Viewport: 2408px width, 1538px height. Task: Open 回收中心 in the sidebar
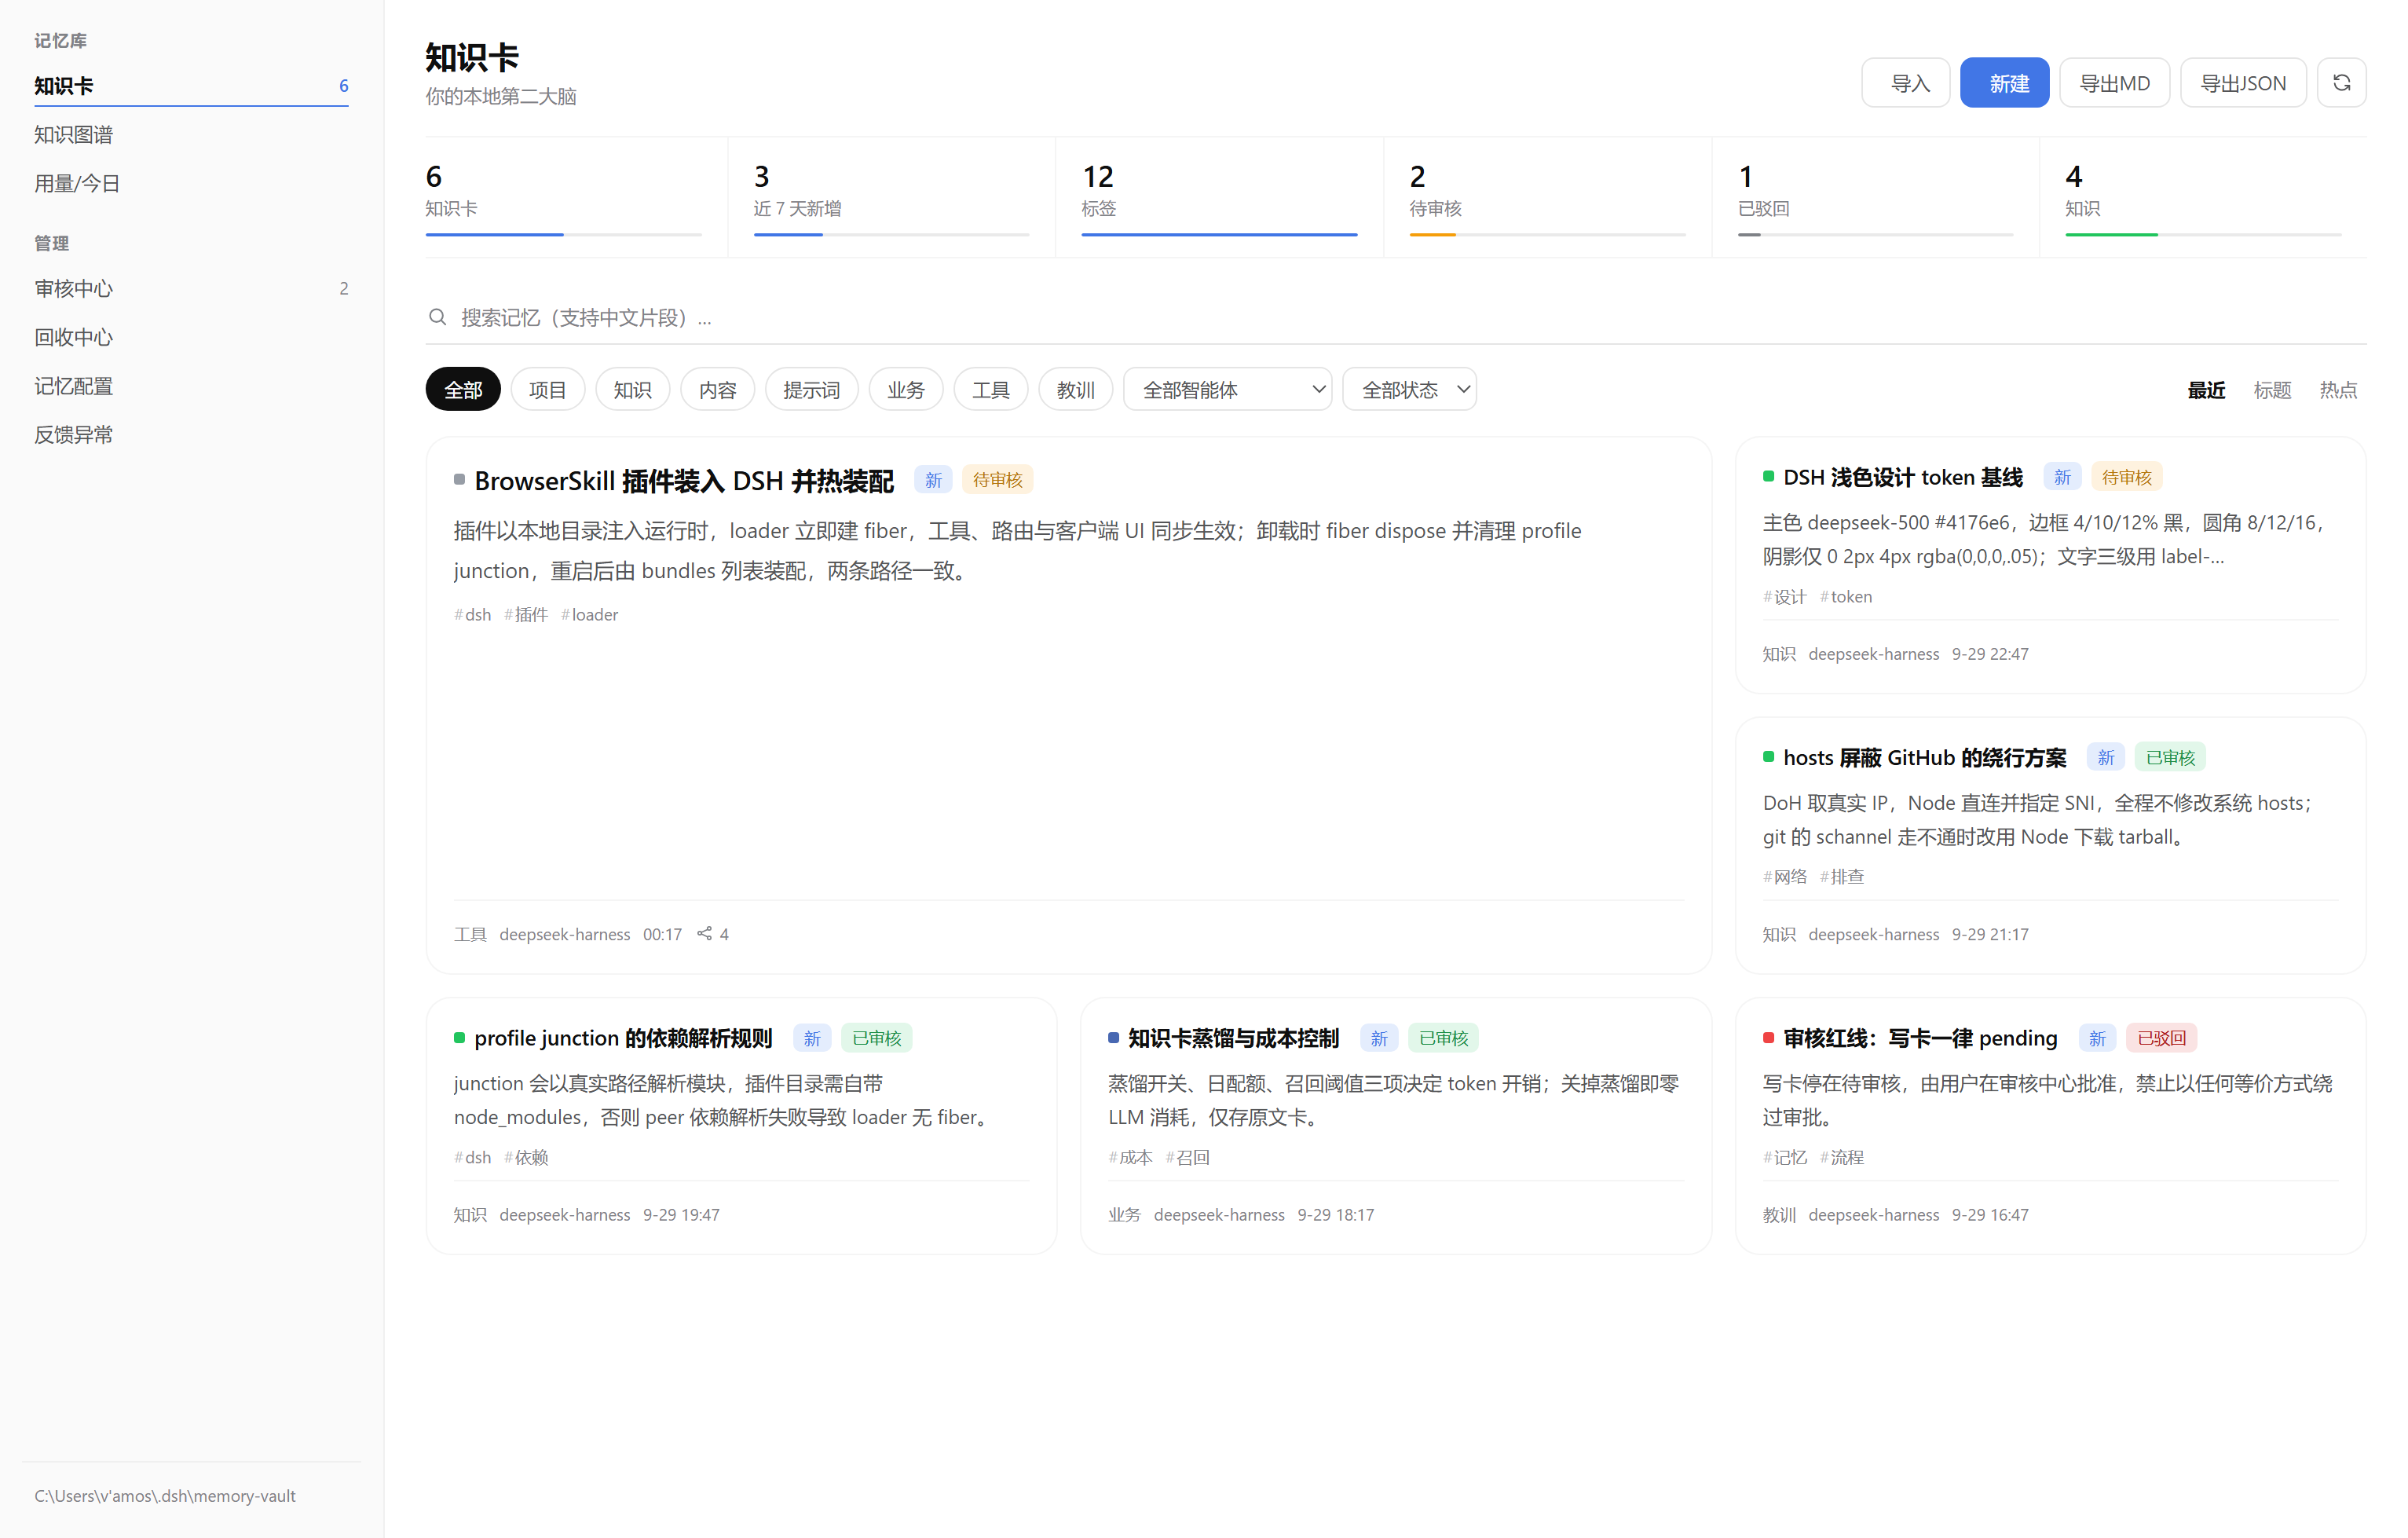[x=191, y=337]
